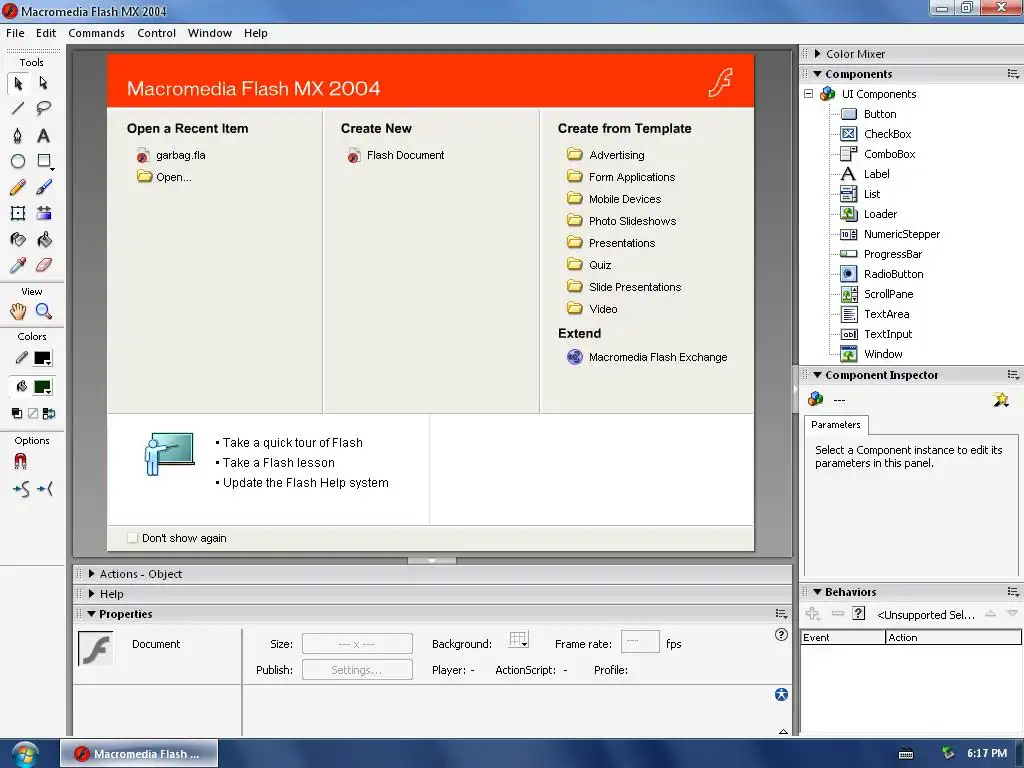Viewport: 1024px width, 768px height.
Task: Open Macromedia Flash Exchange link
Action: (x=647, y=357)
